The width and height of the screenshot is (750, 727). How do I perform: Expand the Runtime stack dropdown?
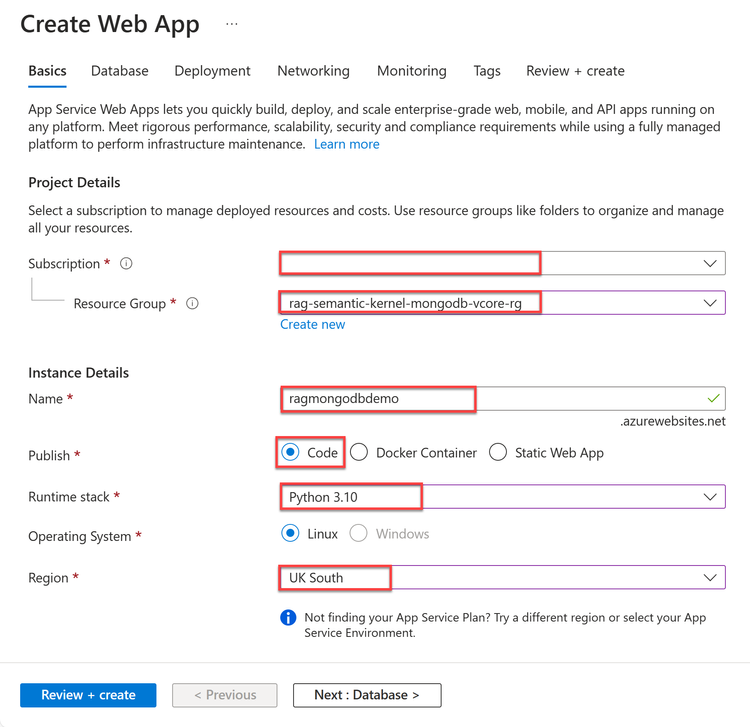coord(710,497)
